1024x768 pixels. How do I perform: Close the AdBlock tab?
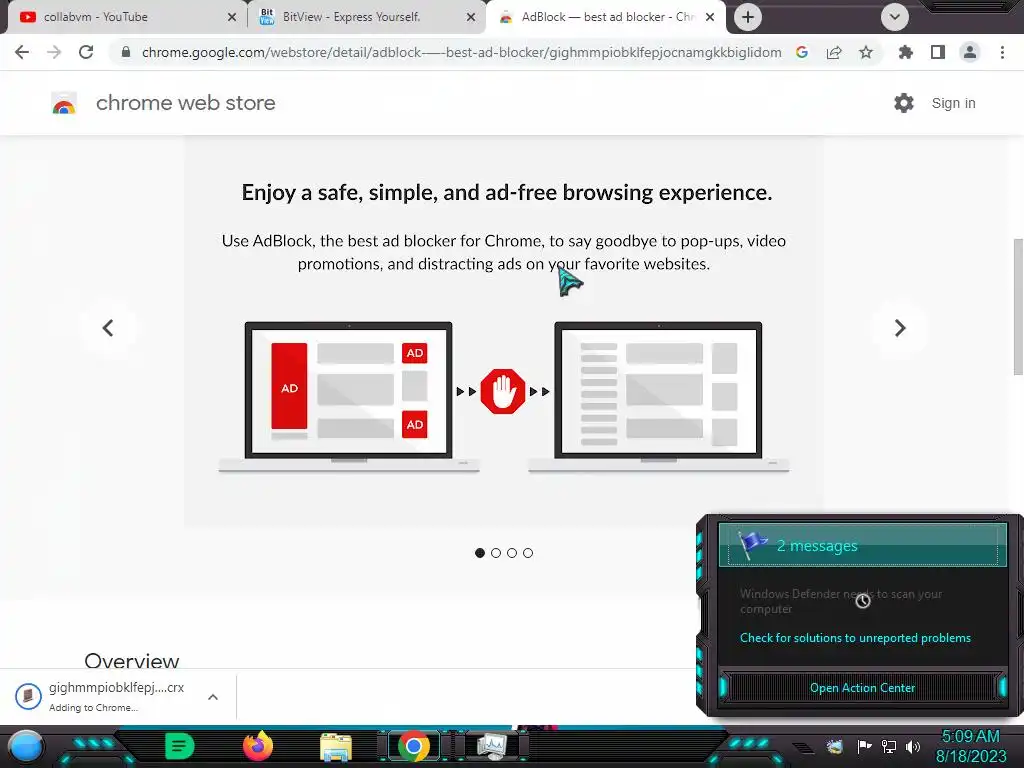(x=710, y=17)
